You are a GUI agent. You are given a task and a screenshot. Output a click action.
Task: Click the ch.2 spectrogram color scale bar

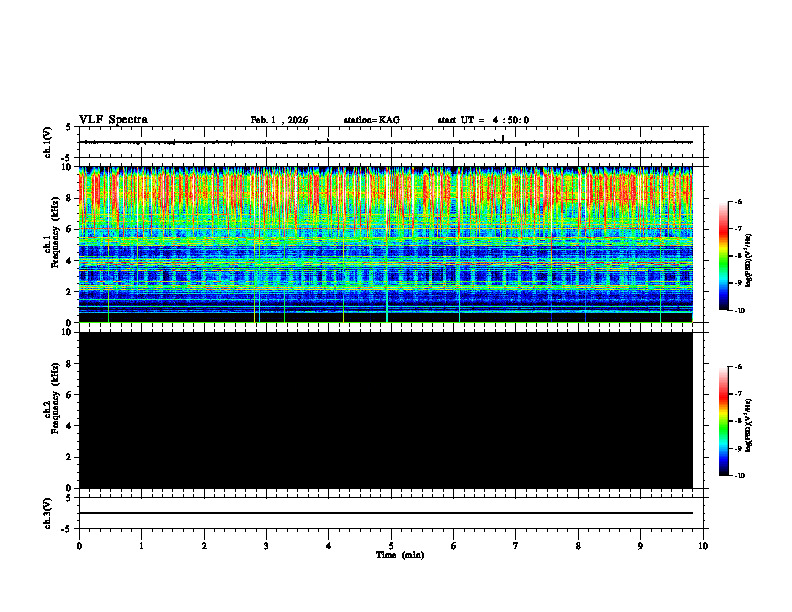pyautogui.click(x=724, y=421)
